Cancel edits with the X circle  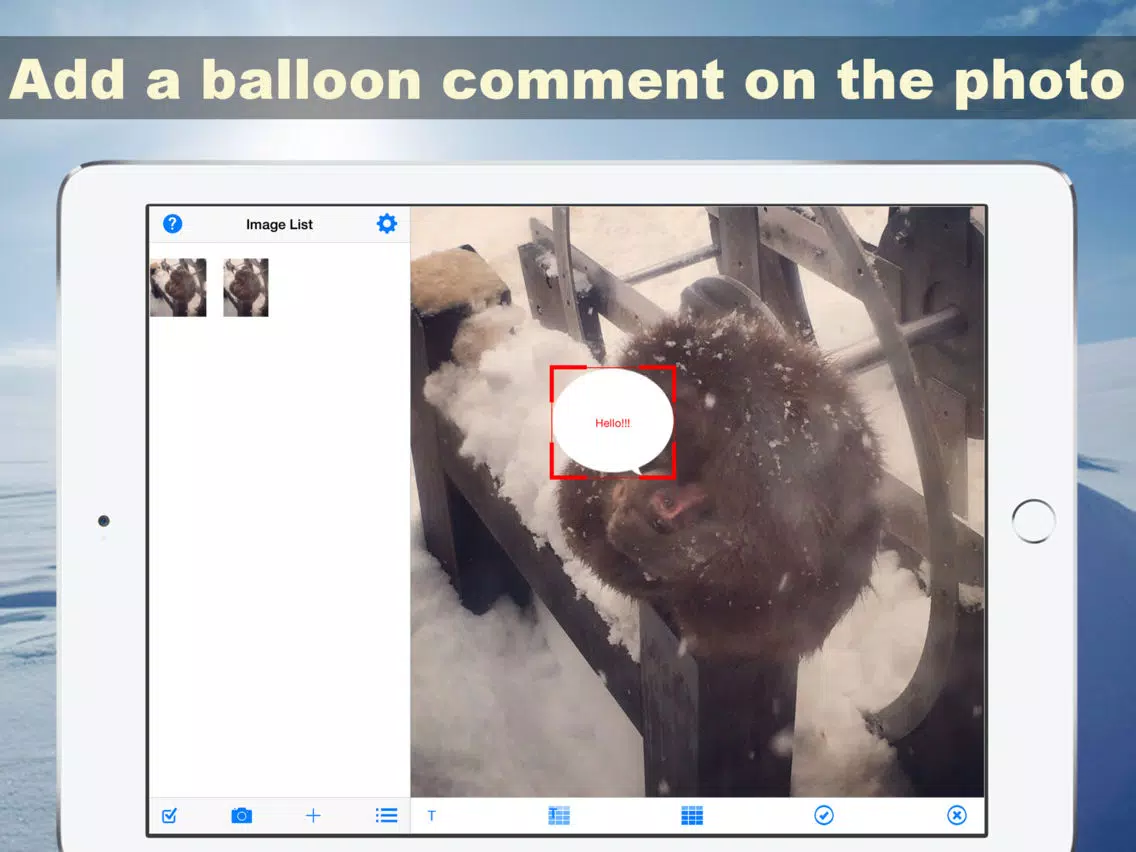point(956,815)
